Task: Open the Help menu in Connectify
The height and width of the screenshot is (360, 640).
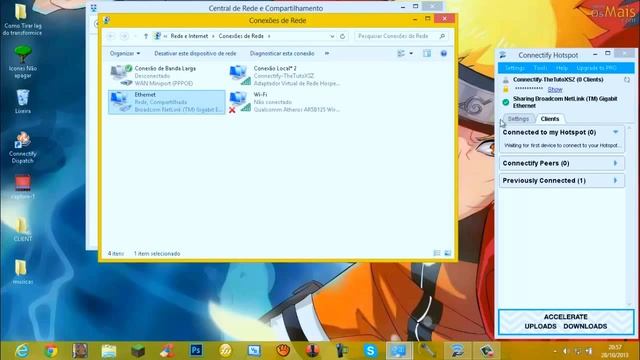Action: (562, 68)
